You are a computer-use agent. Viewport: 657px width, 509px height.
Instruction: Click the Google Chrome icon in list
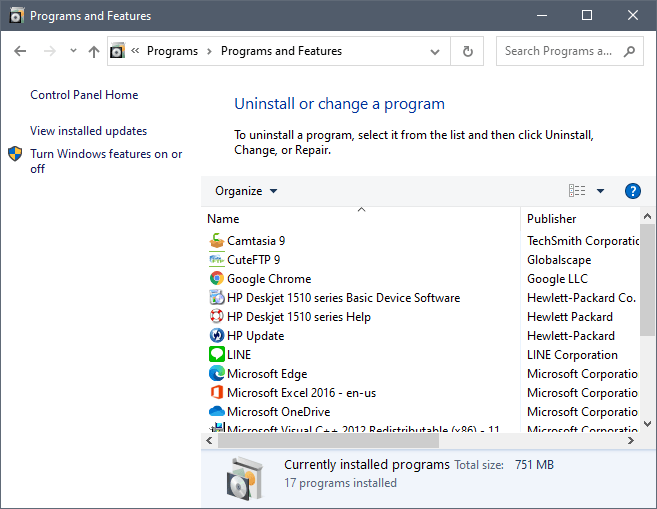point(217,279)
